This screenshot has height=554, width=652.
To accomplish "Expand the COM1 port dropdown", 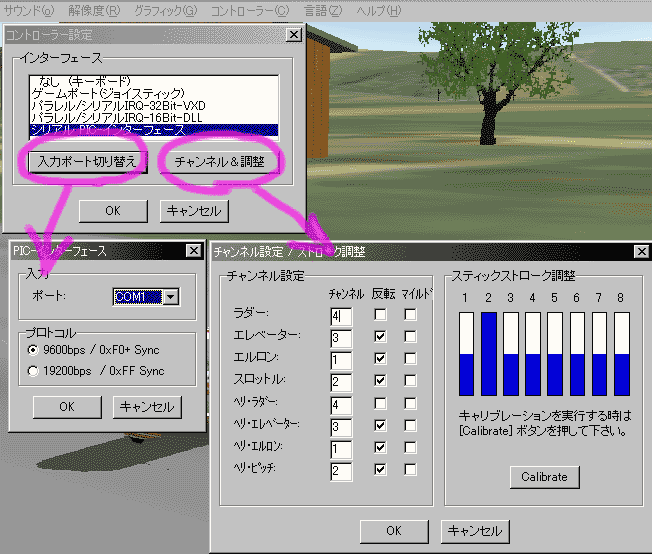I will pos(171,297).
